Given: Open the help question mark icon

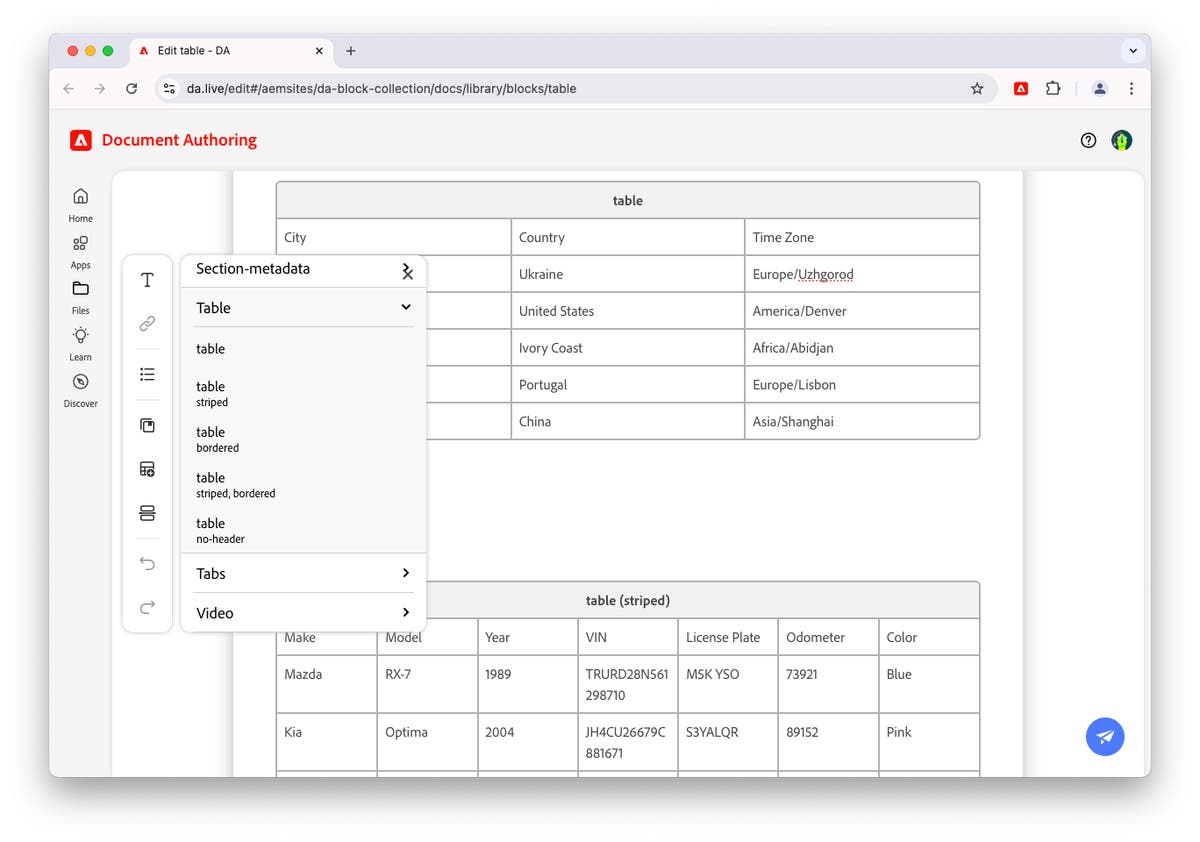Looking at the screenshot, I should click(1089, 140).
